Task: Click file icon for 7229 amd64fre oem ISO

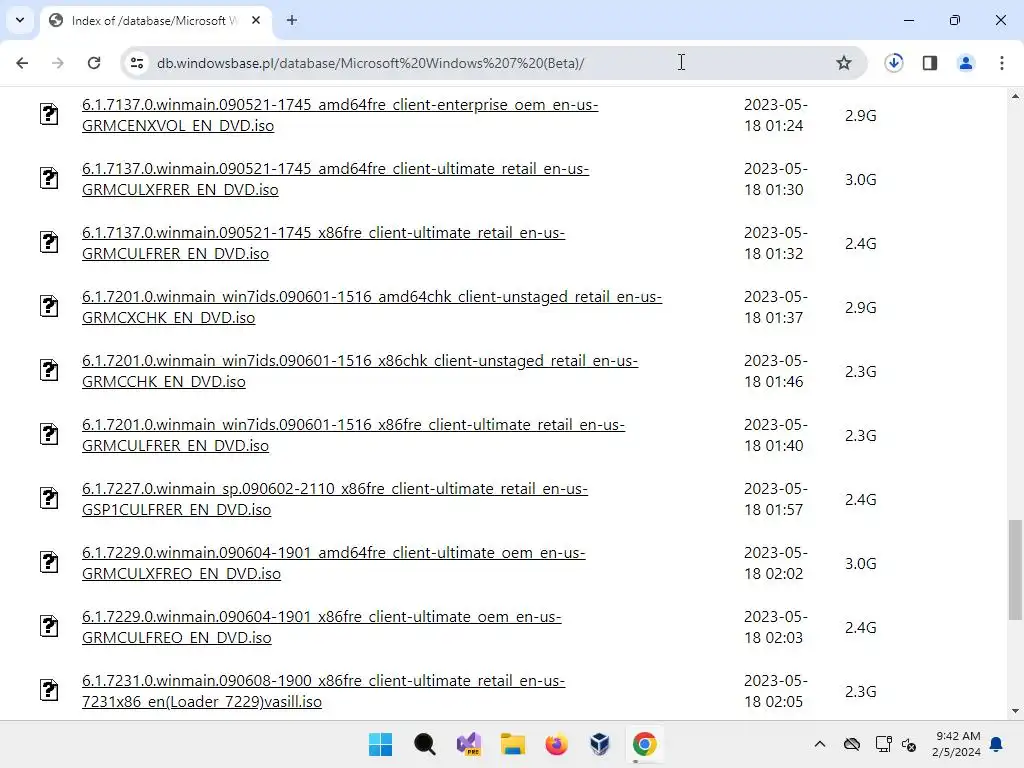Action: coord(49,562)
